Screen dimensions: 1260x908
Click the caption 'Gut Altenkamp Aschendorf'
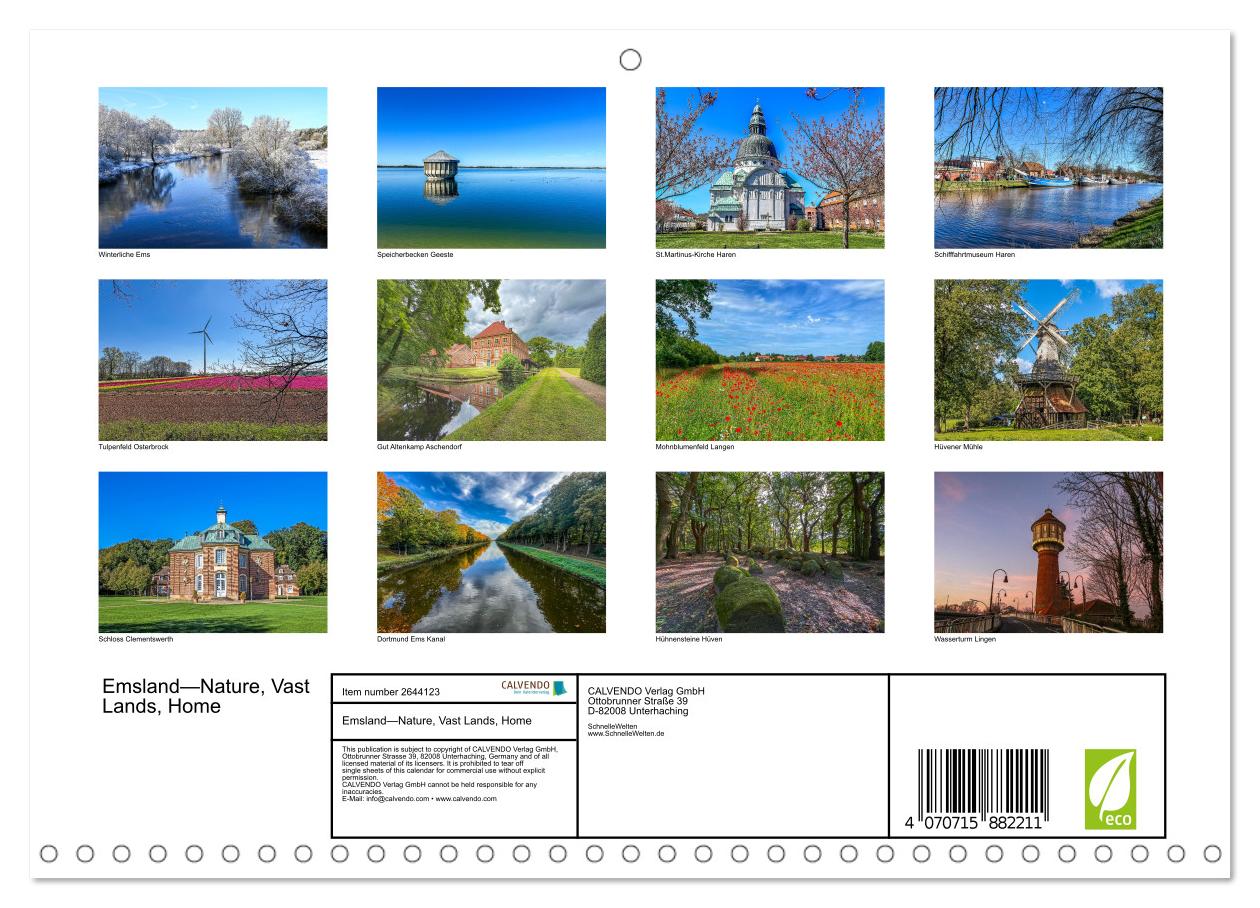tap(419, 447)
